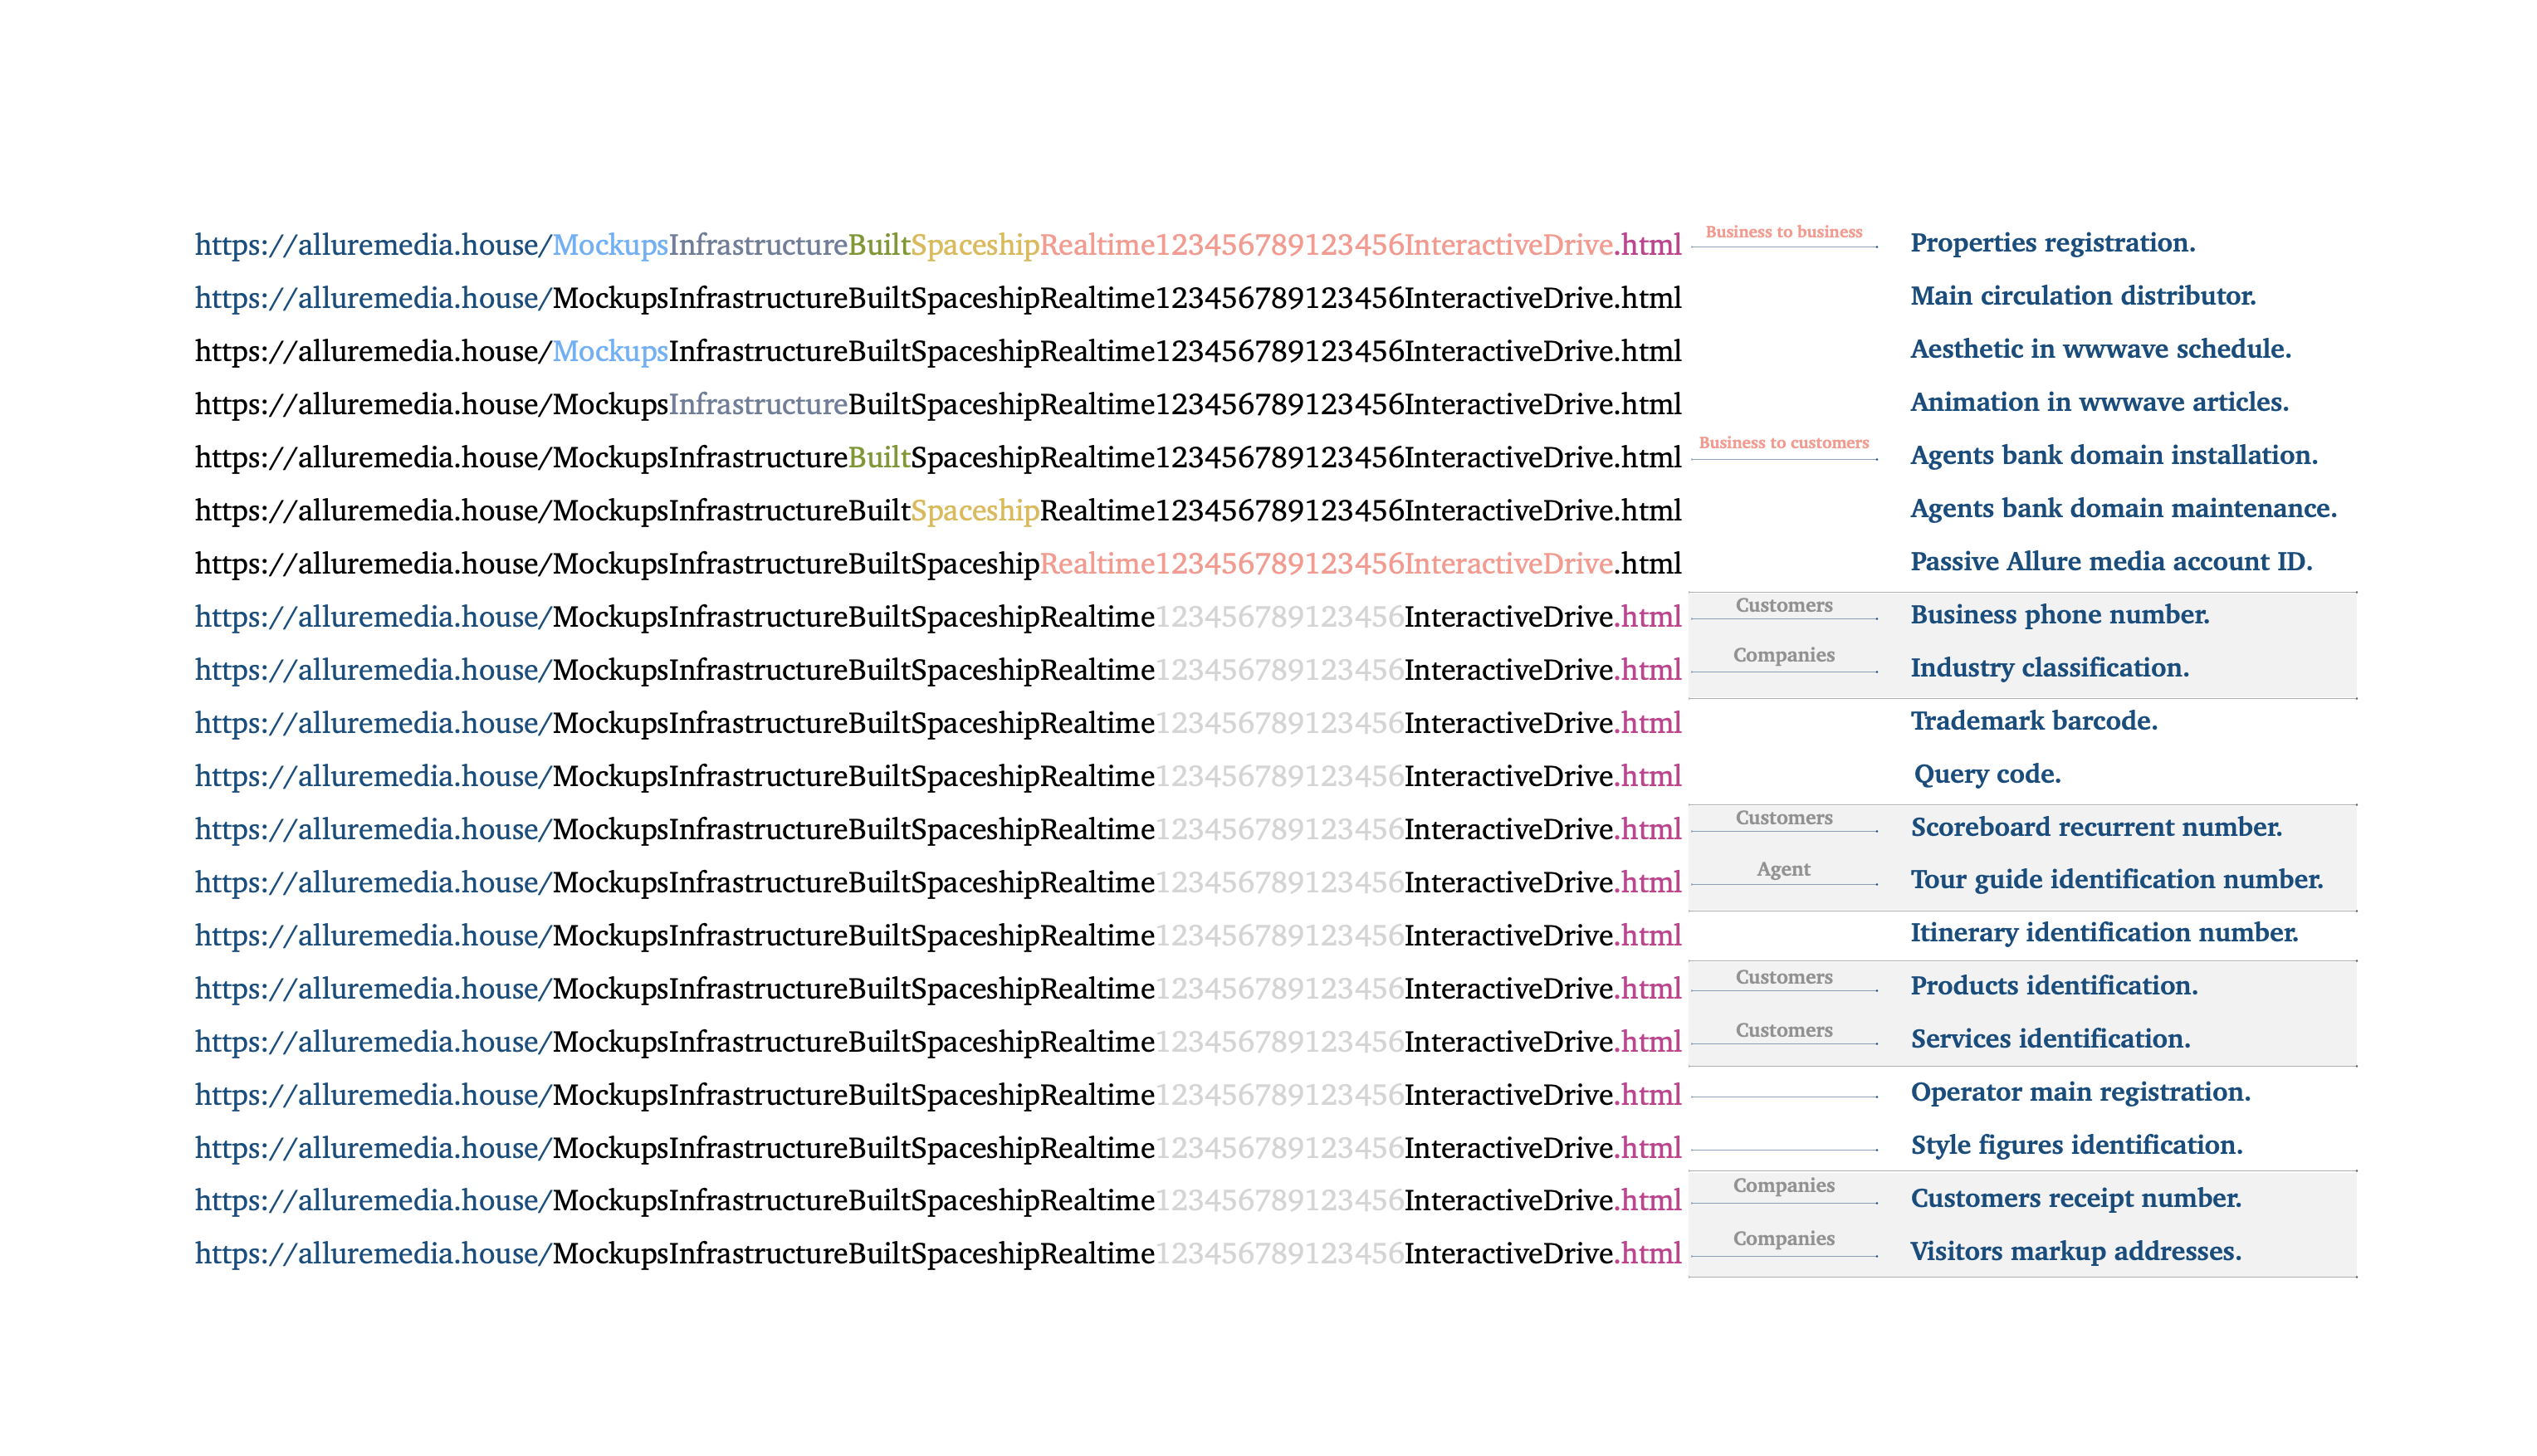The width and height of the screenshot is (2537, 1456).
Task: Open the URL beside Visitors markup addresses
Action: pos(937,1253)
